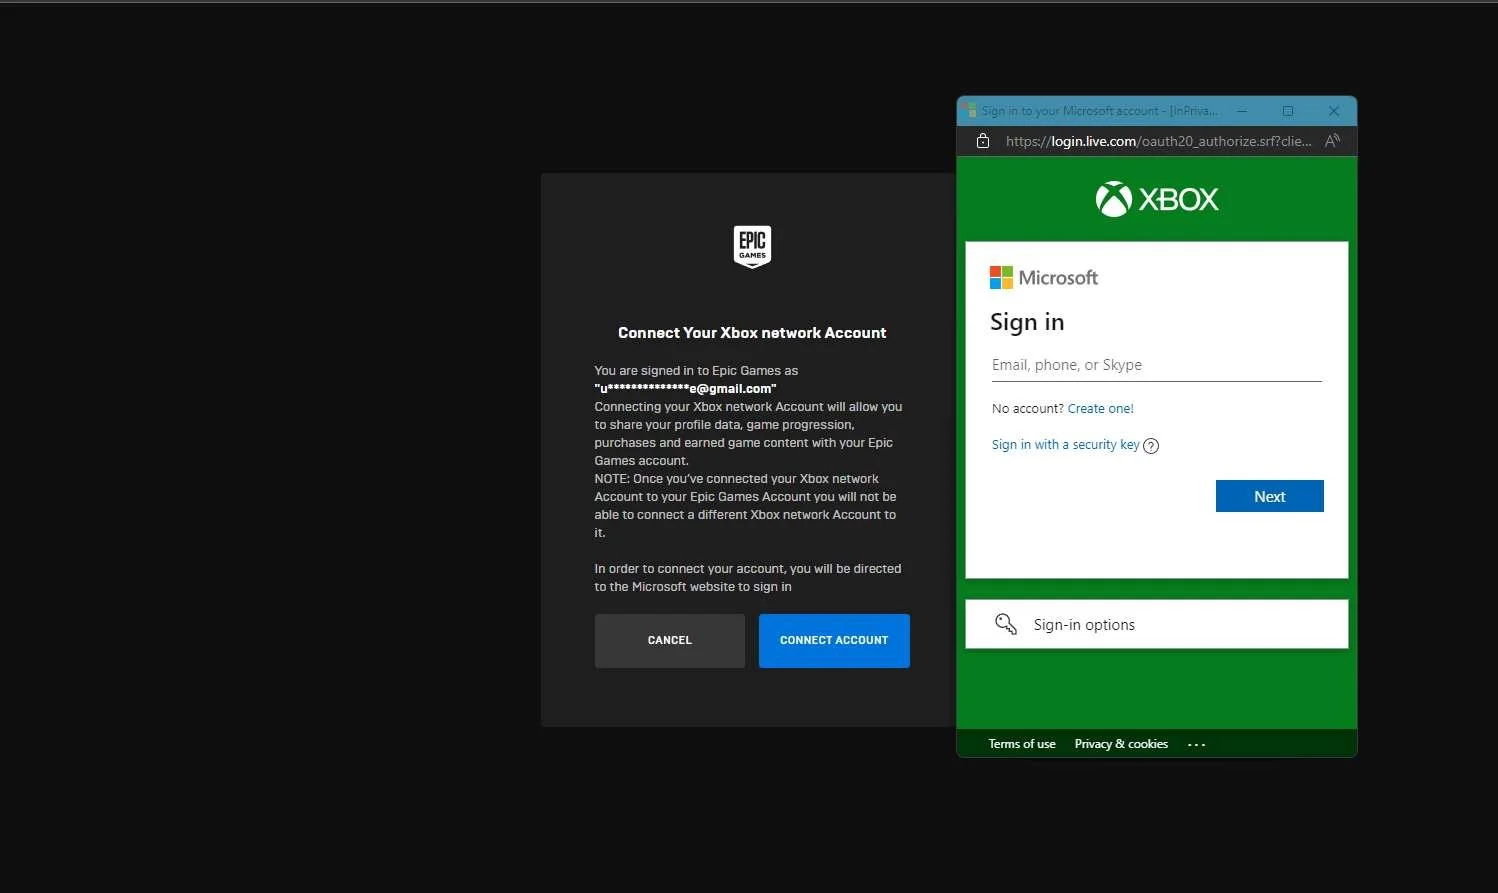Screen dimensions: 1498x893
Task: Click the Connect Account button
Action: [x=834, y=640]
